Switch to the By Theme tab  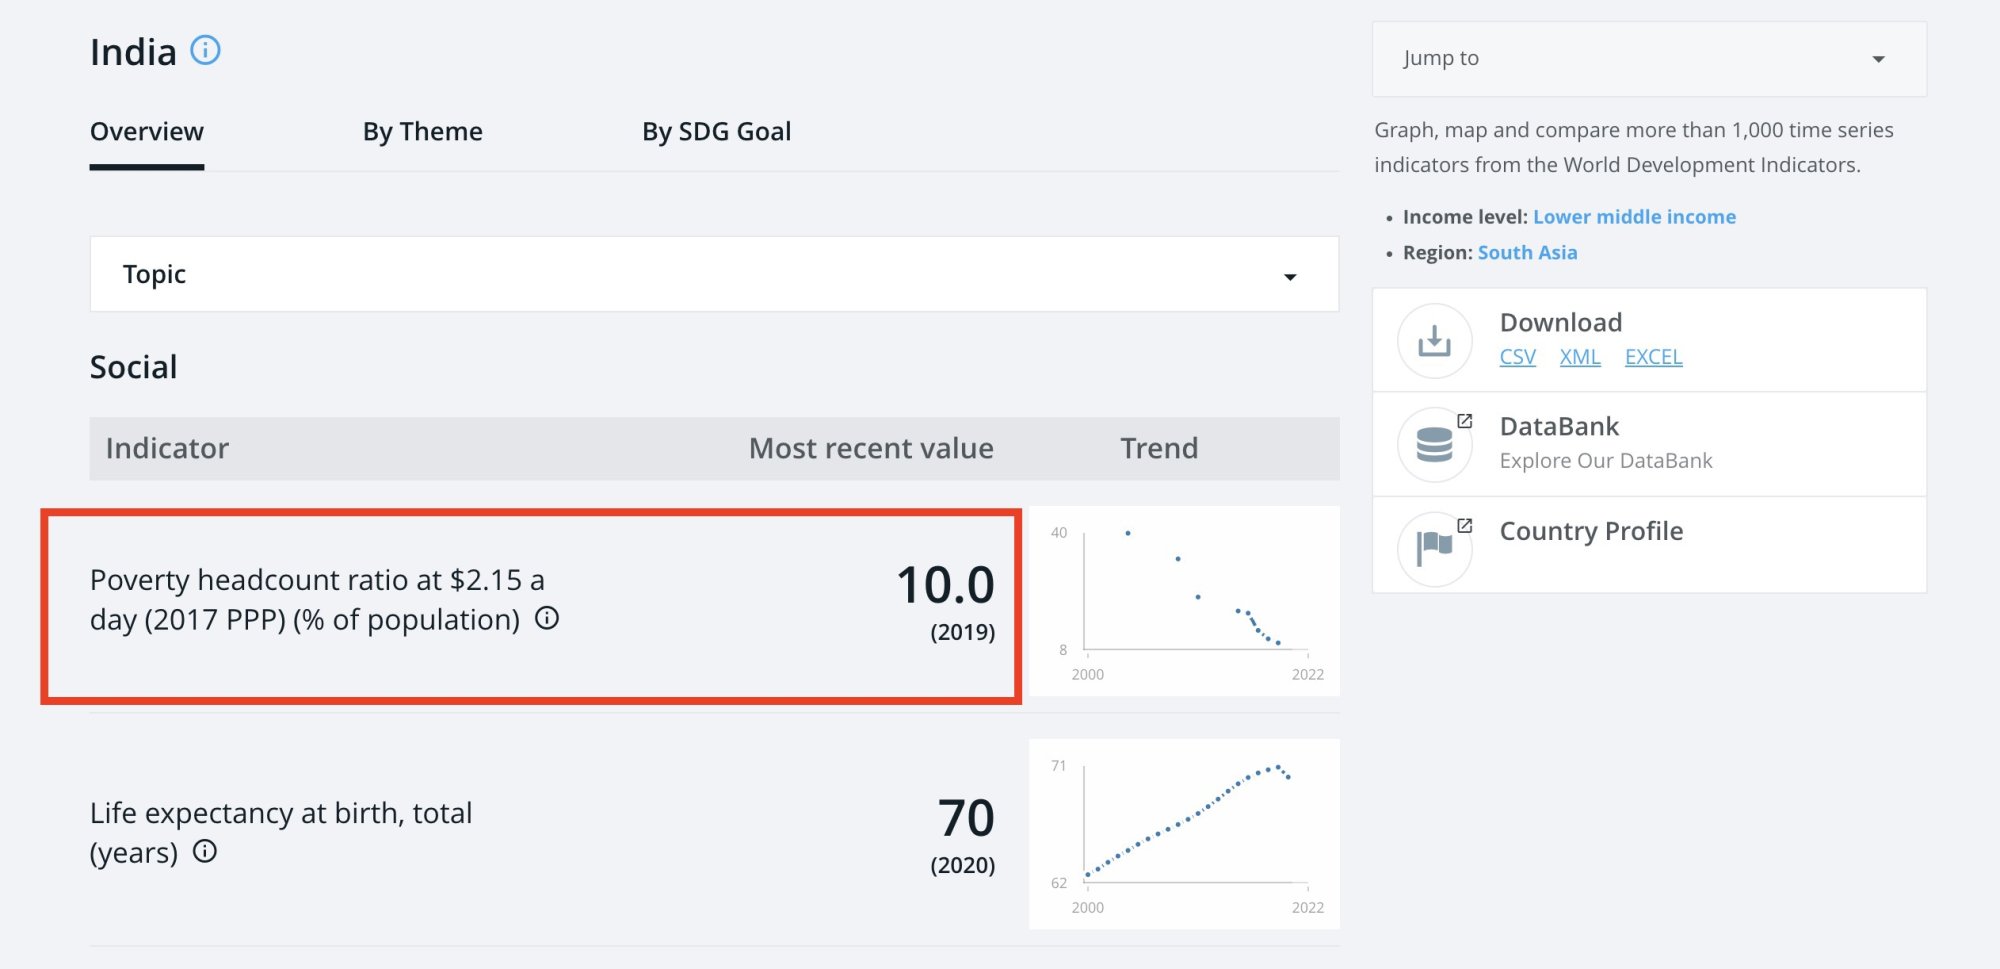coord(423,132)
